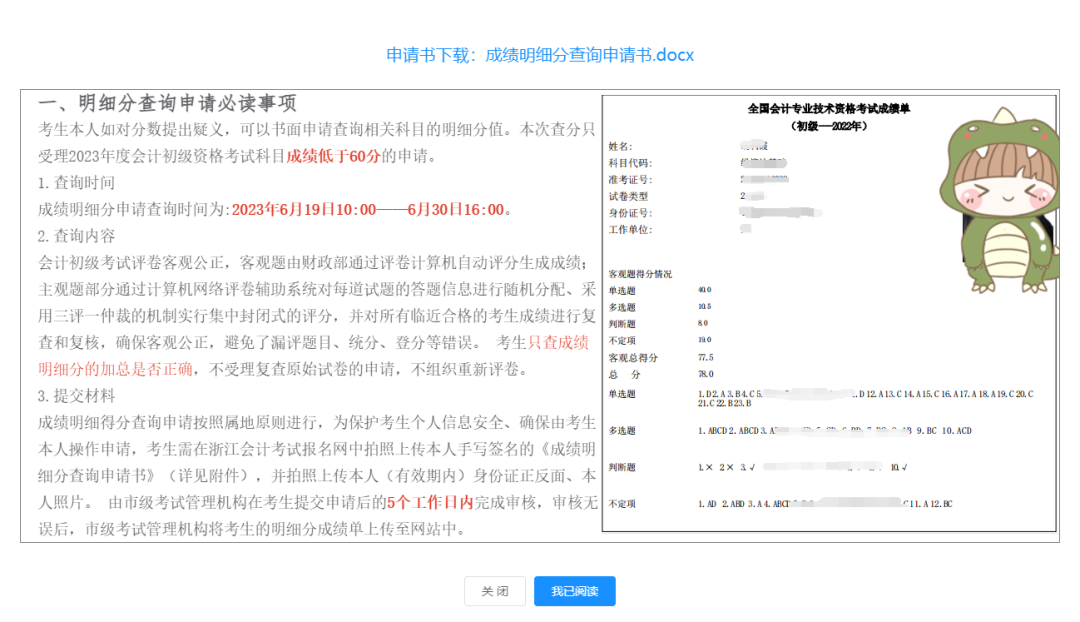This screenshot has height=622, width=1080.
Task: Click the 客观总得分 row in the score sheet
Action: pos(633,357)
